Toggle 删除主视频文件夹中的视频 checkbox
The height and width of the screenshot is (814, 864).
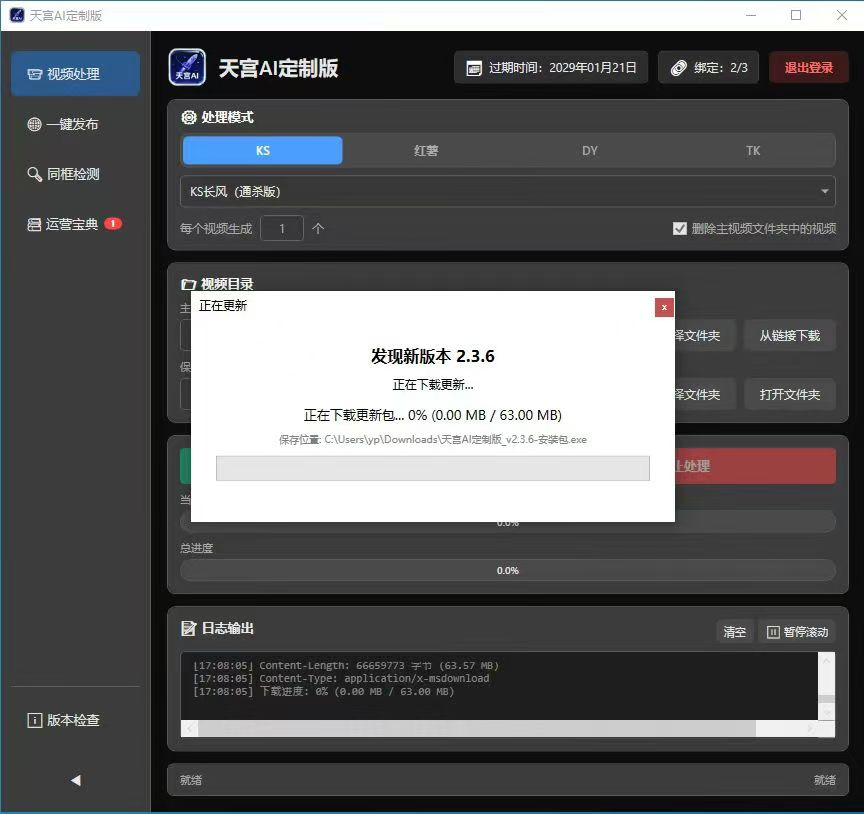(x=679, y=228)
